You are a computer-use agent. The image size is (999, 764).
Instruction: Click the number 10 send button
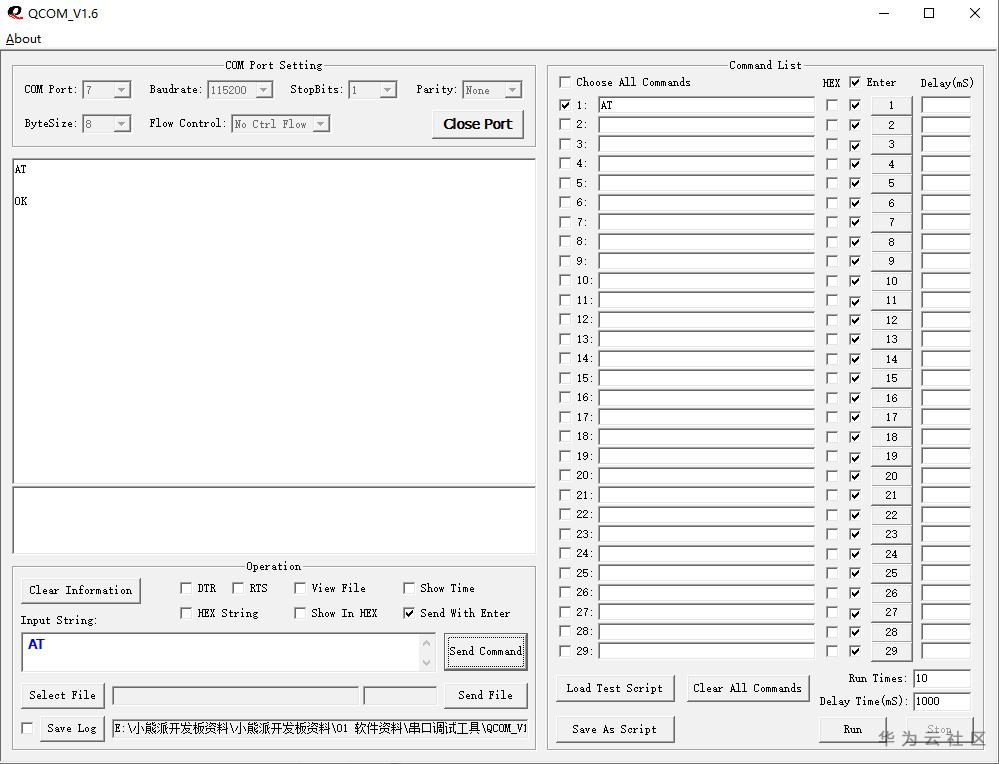(x=891, y=281)
